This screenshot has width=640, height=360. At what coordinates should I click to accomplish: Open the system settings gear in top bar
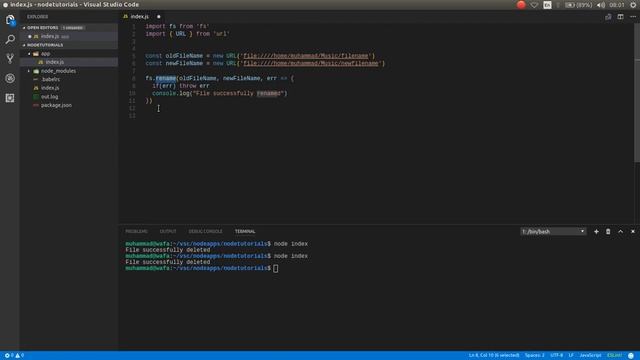[x=633, y=5]
